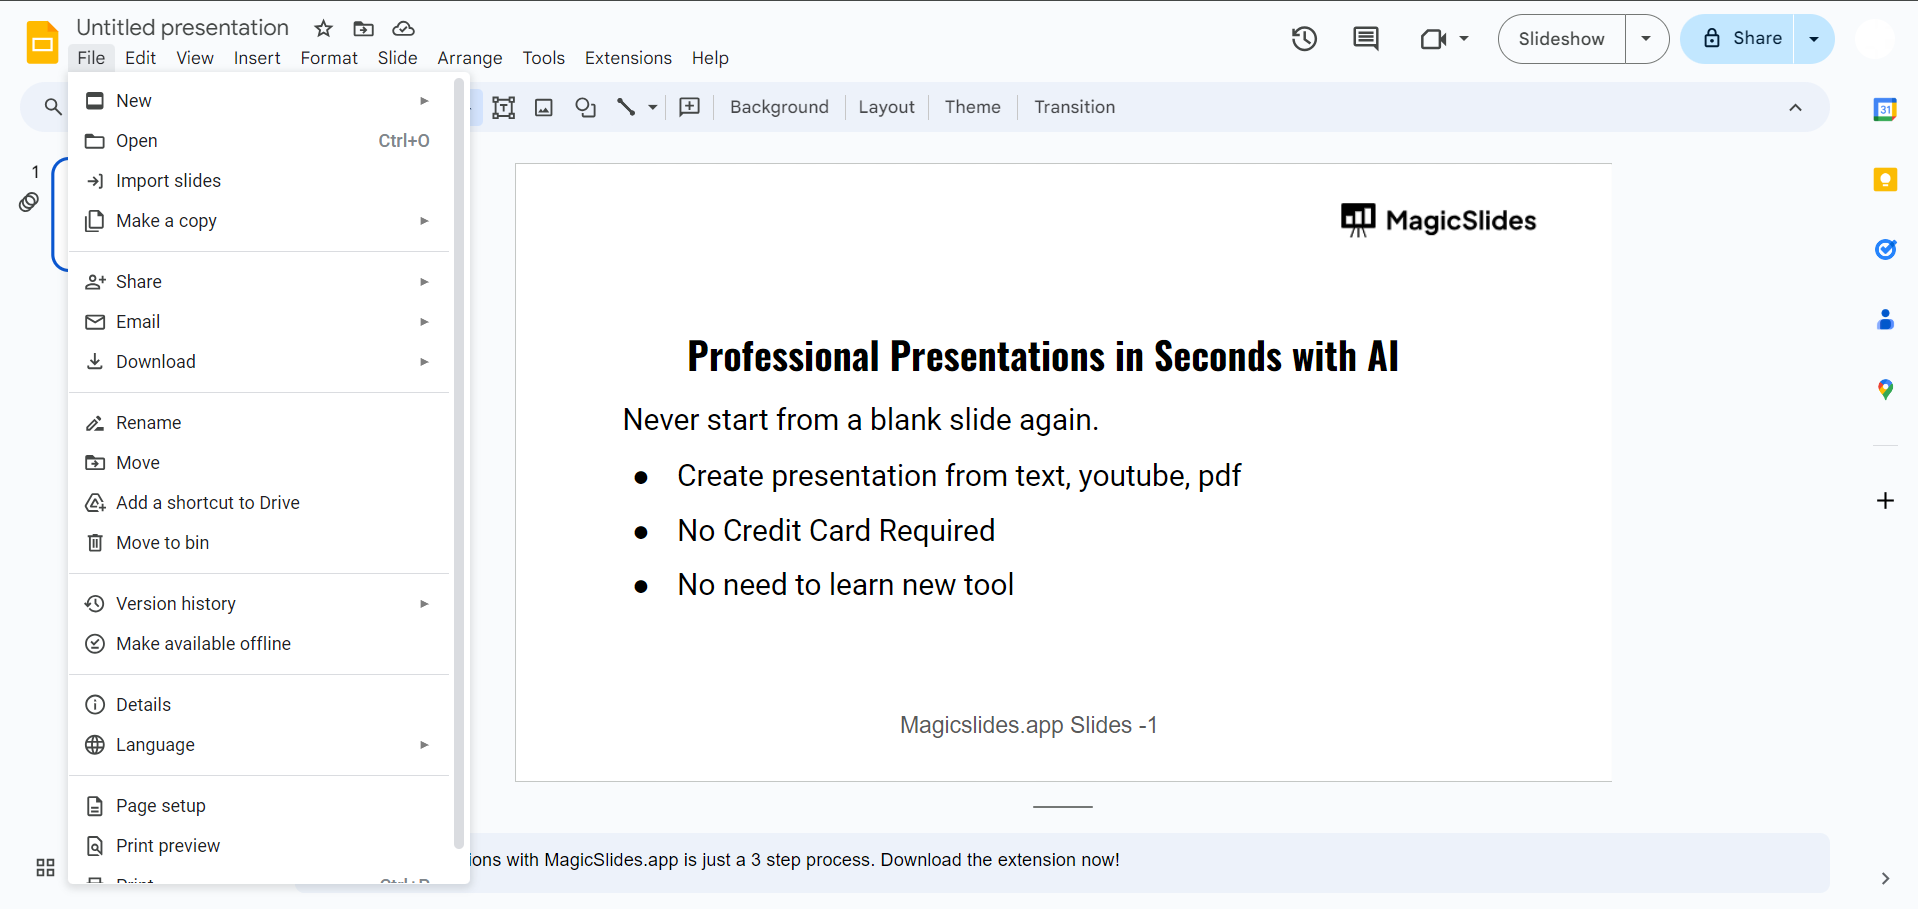Expand the Make a copy submenu
1918x909 pixels.
[258, 221]
